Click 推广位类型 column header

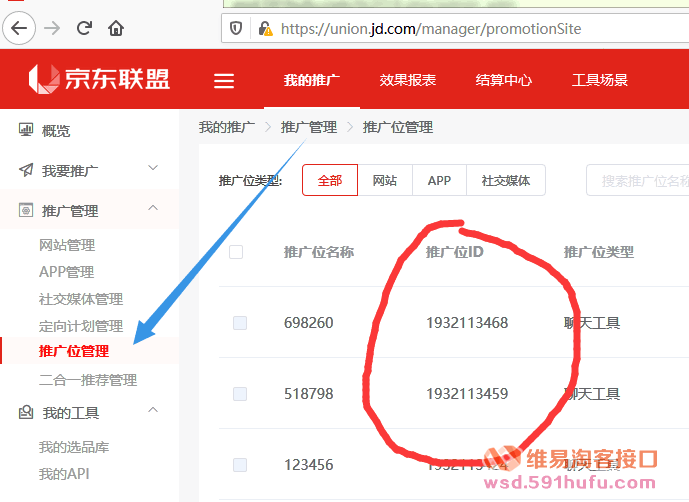click(x=599, y=252)
